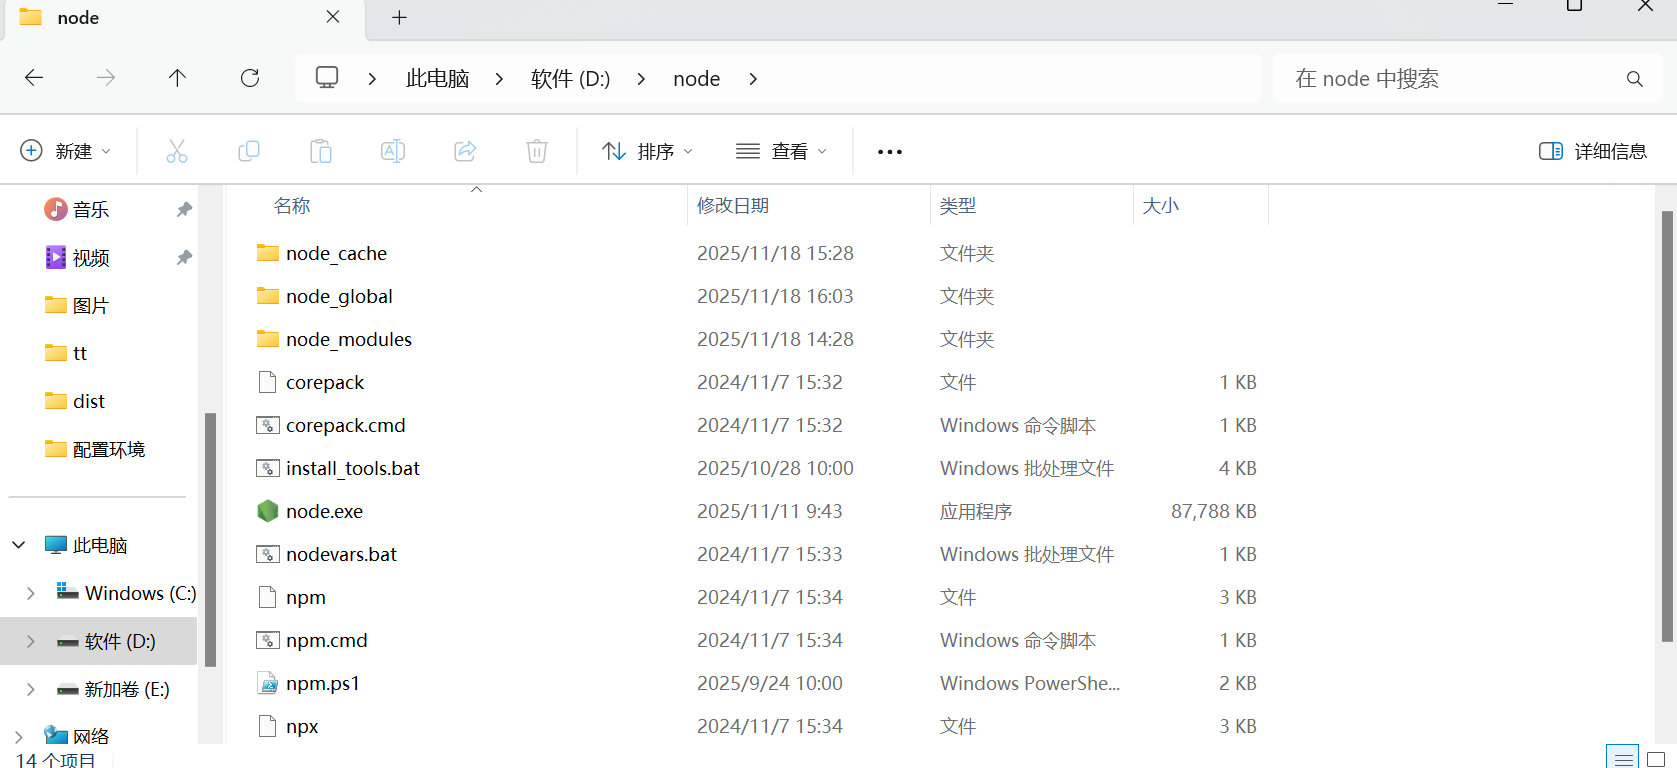Click the Rename icon in toolbar
The image size is (1677, 768).
(x=393, y=151)
